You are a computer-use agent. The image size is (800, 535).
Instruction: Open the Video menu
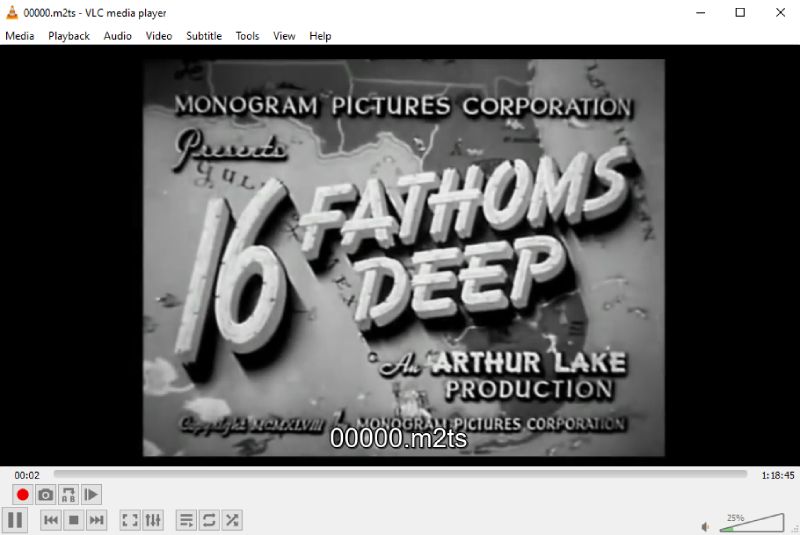tap(159, 36)
